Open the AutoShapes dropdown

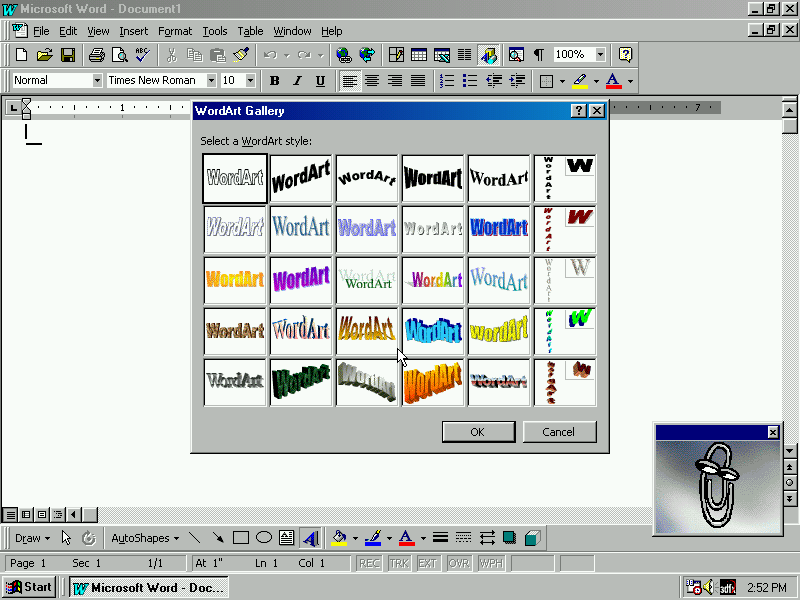145,538
